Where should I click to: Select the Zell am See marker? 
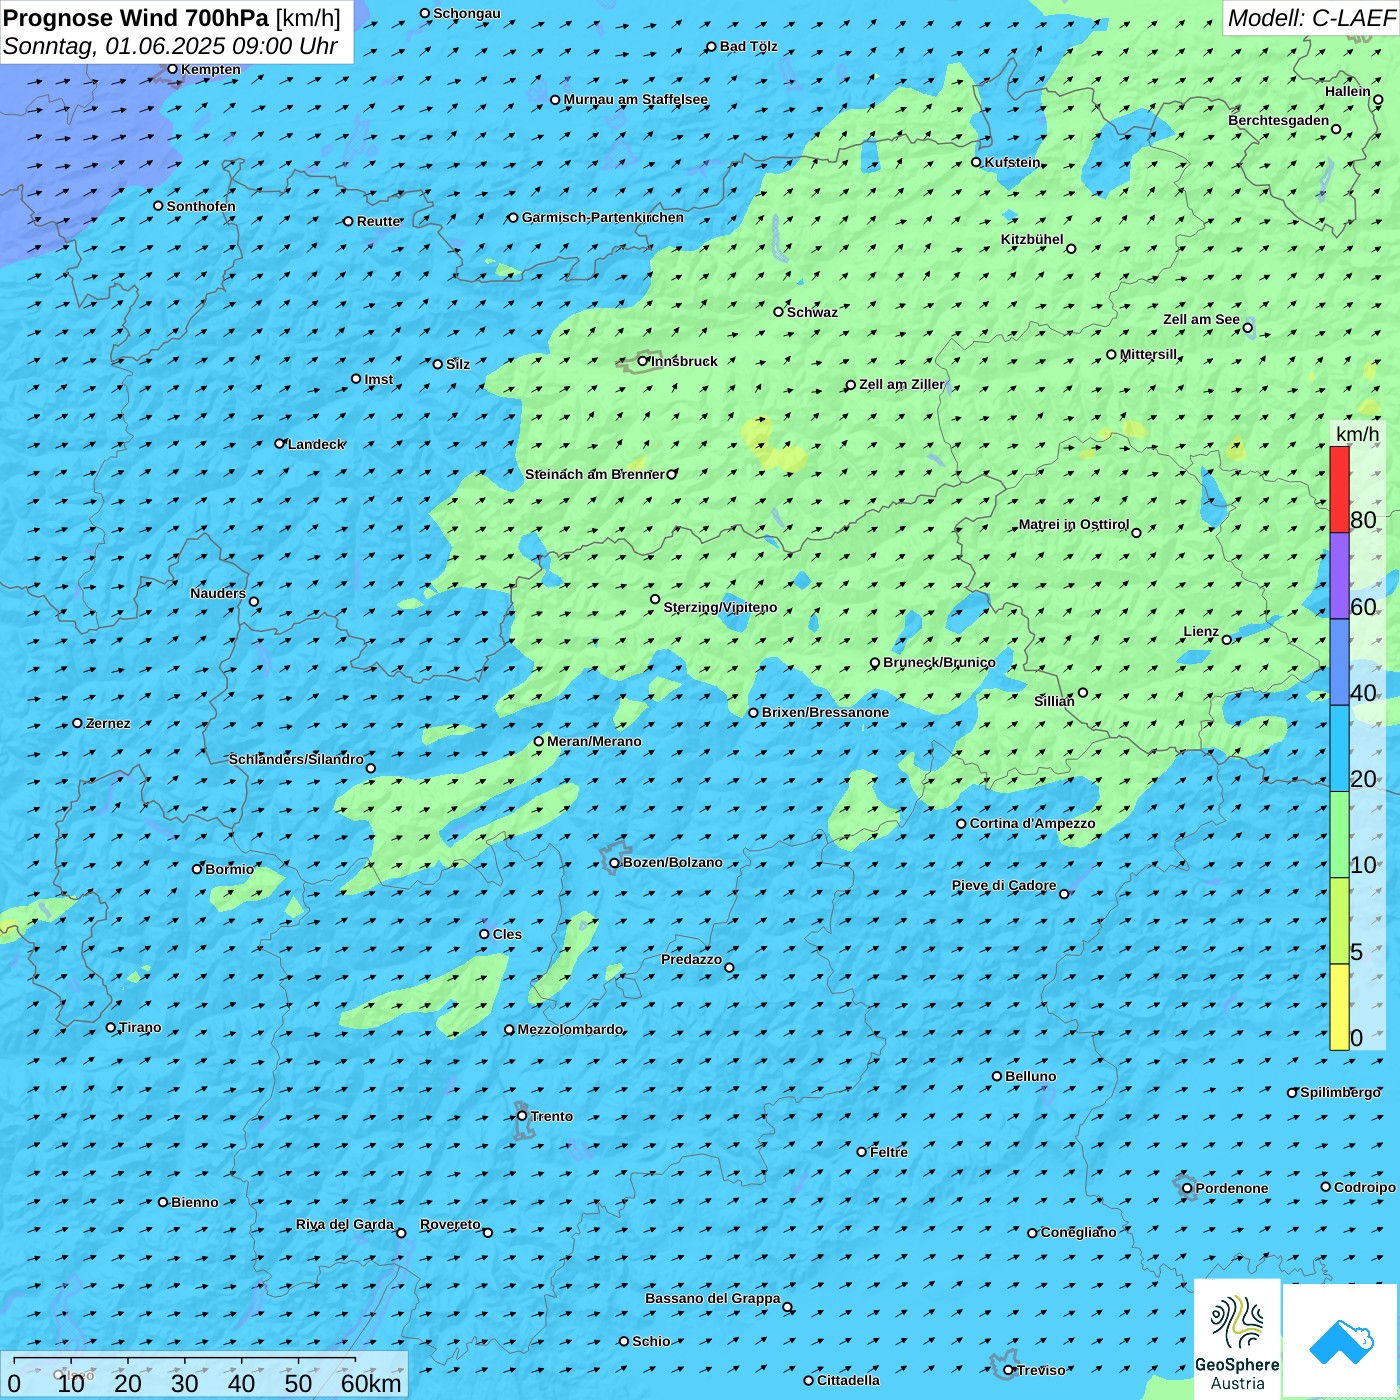[x=1247, y=328]
